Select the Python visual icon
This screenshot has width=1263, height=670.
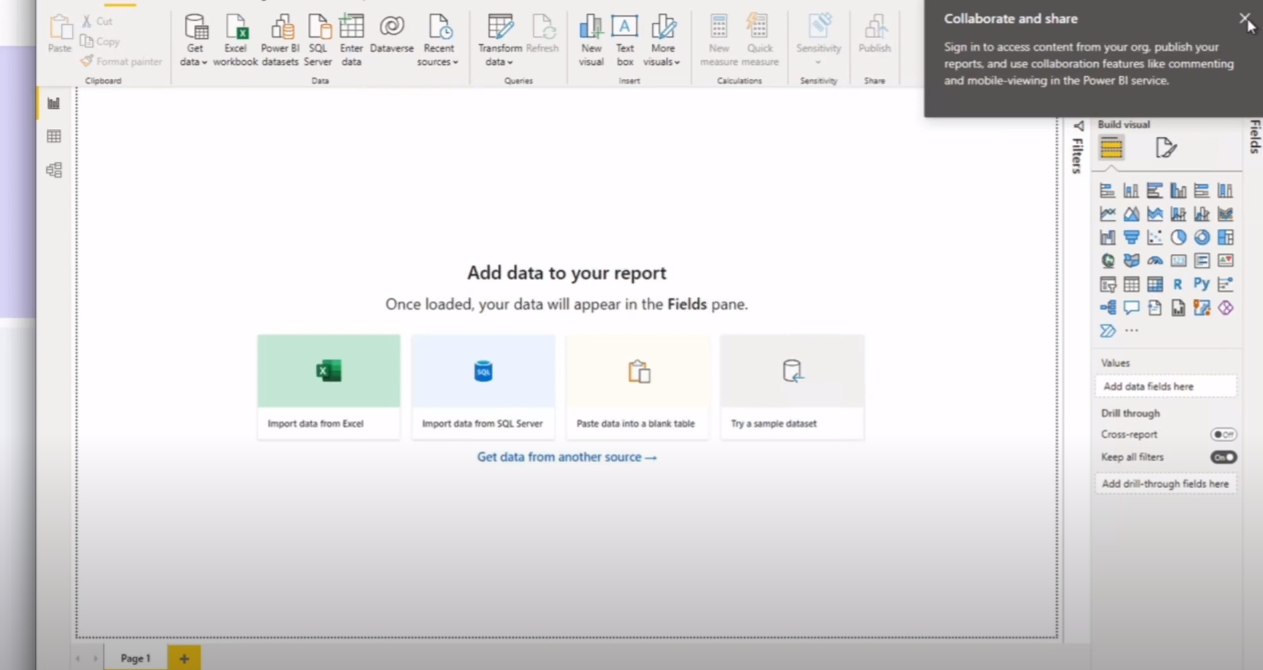[x=1202, y=284]
